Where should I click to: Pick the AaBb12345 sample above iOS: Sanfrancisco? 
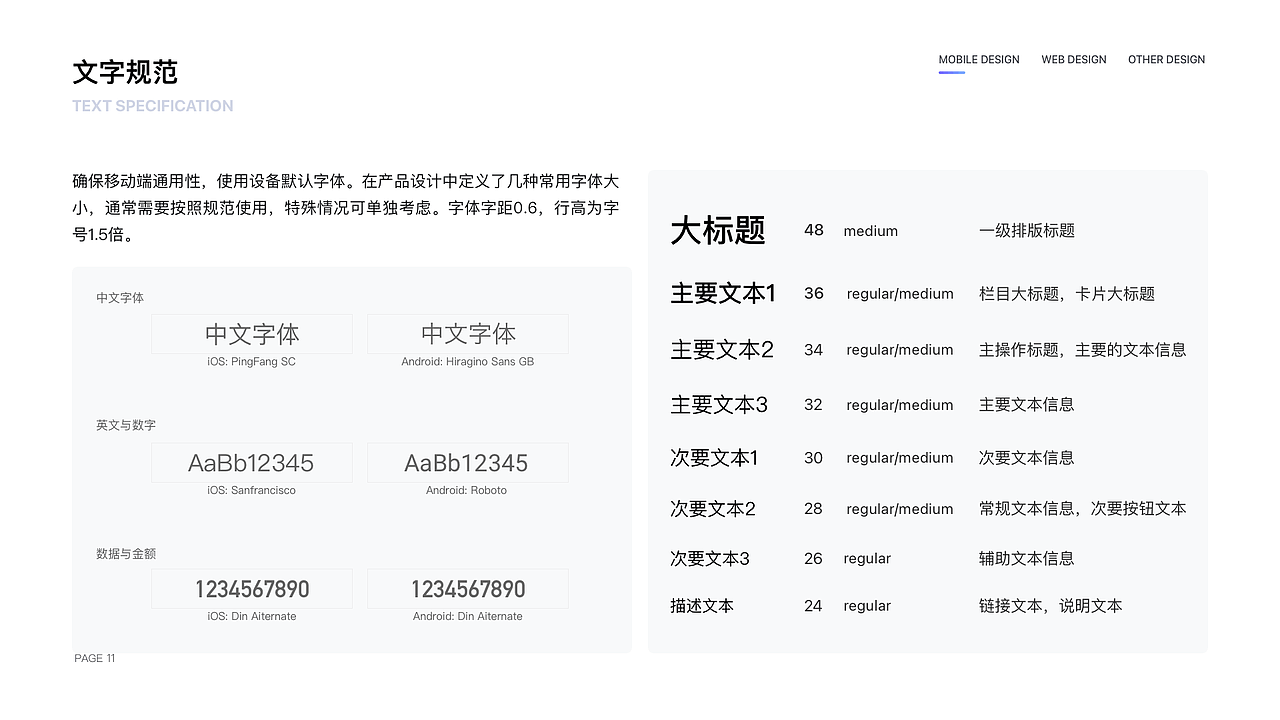[x=252, y=463]
